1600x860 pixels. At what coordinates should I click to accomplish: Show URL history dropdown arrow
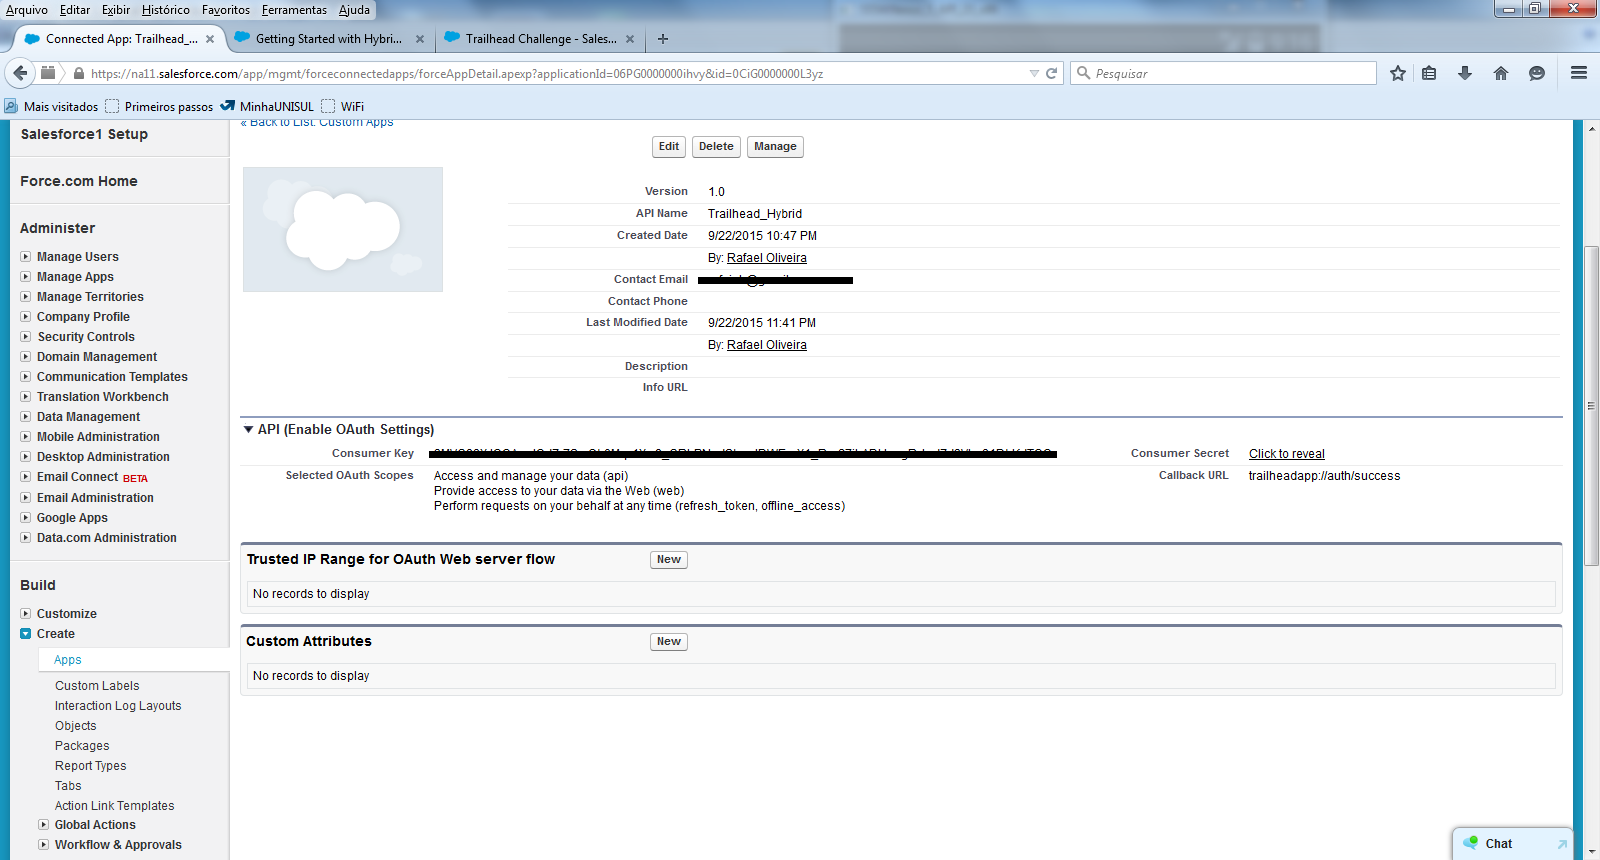point(1034,73)
